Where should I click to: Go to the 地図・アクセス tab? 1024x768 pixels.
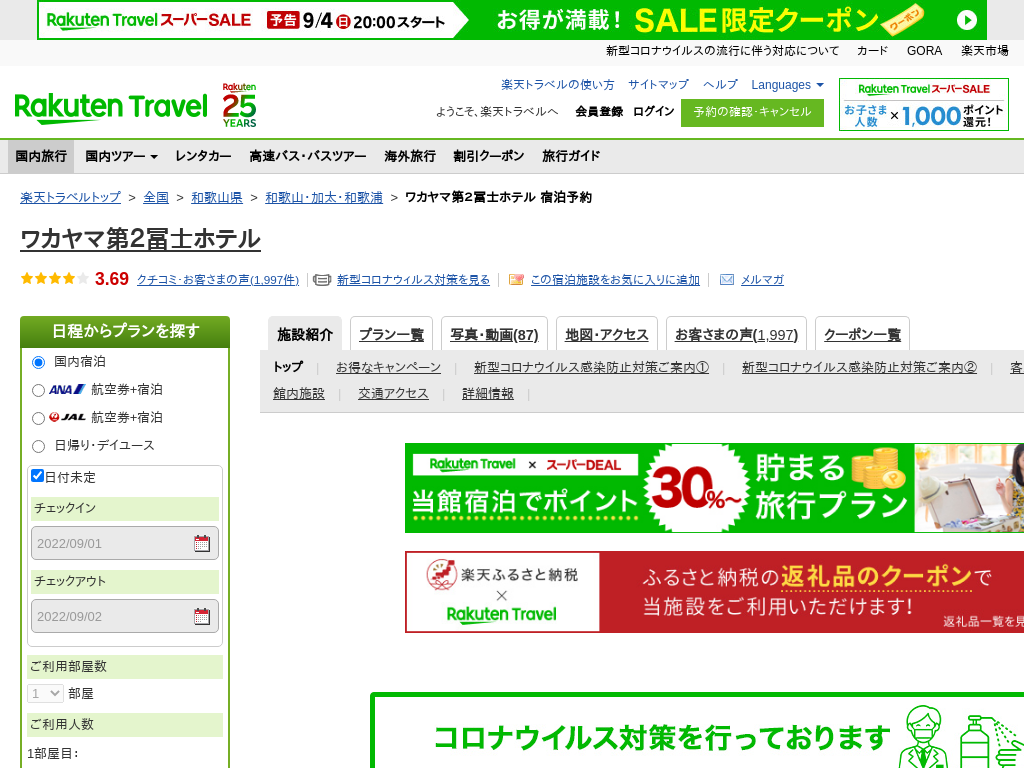coord(607,334)
